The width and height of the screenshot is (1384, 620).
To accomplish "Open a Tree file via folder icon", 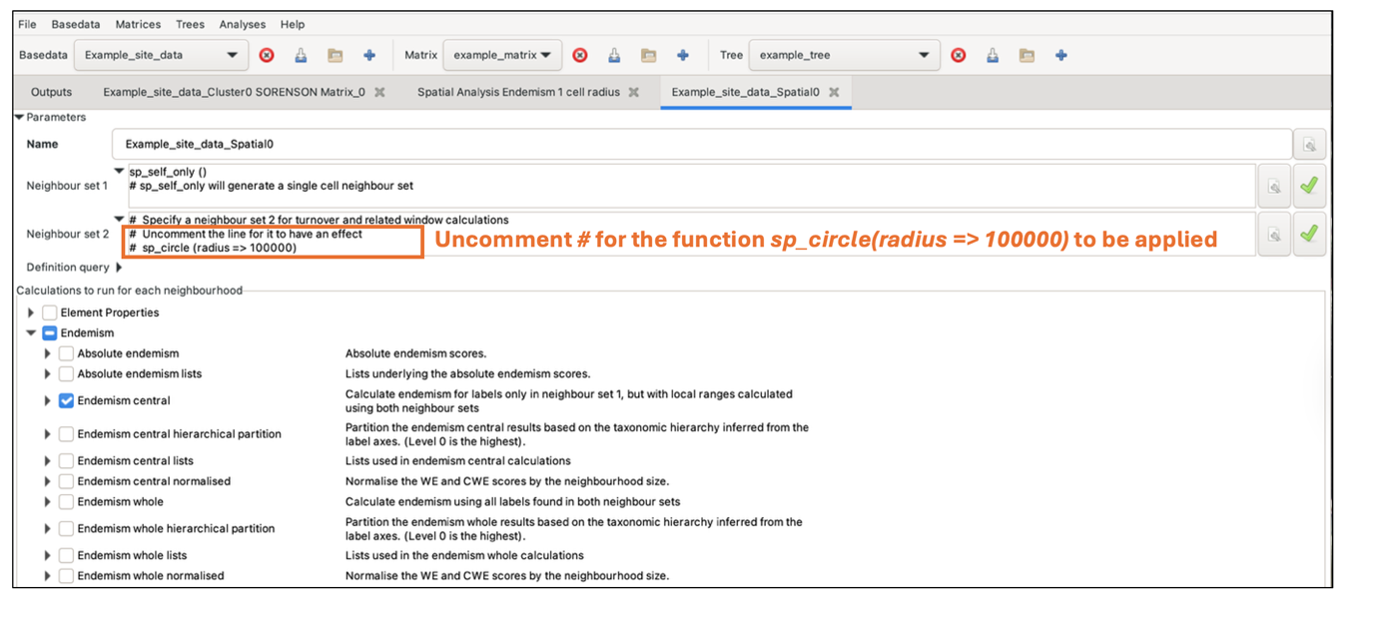I will click(1027, 55).
